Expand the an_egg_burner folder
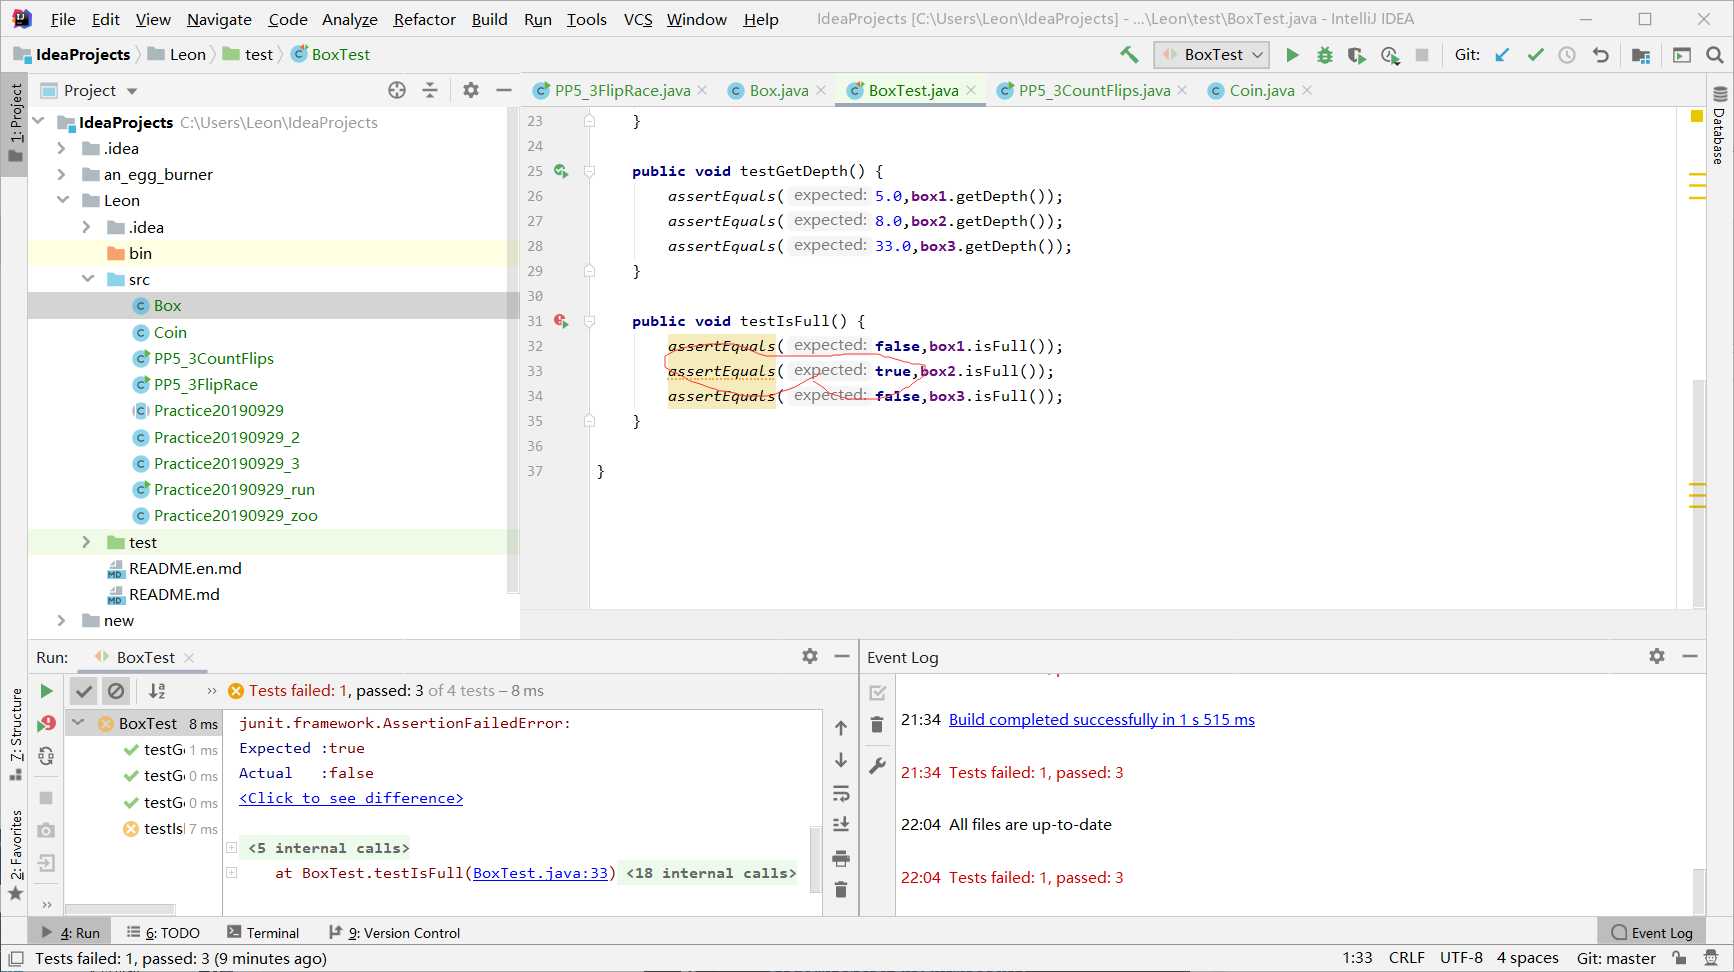 click(x=62, y=174)
